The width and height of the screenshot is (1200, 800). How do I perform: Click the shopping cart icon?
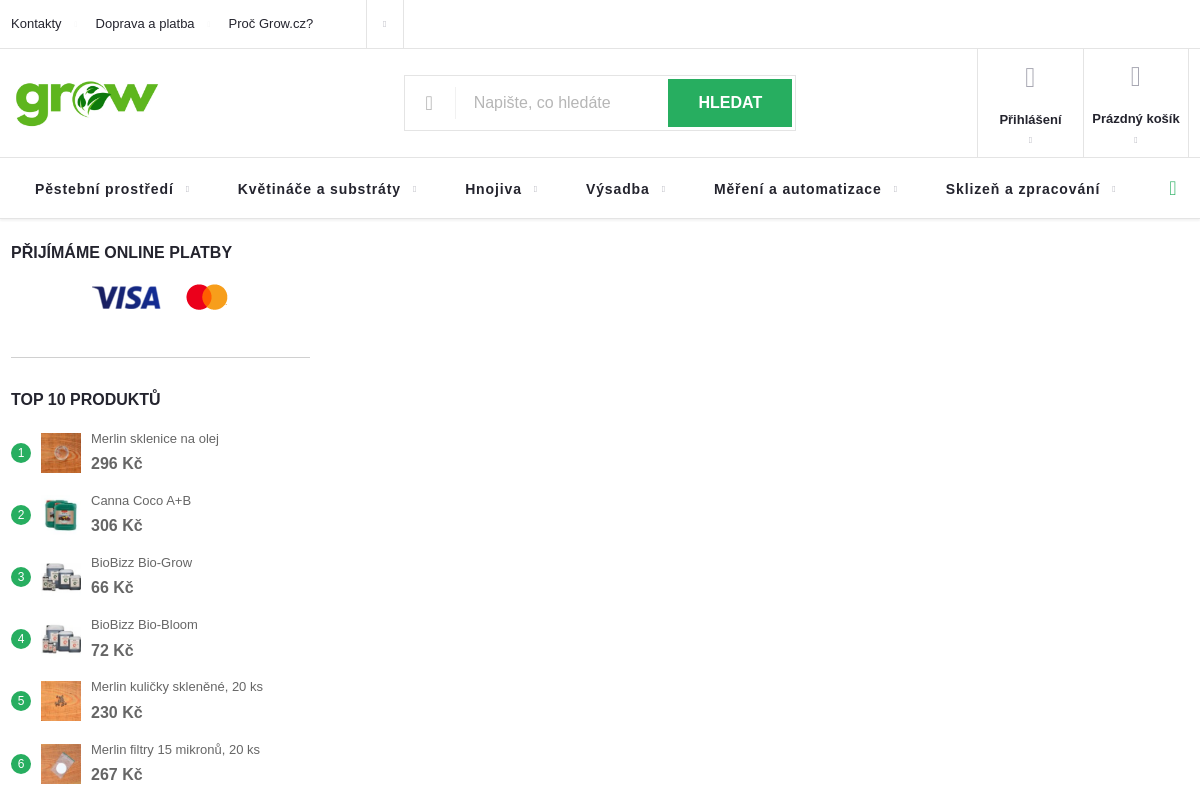click(1136, 76)
